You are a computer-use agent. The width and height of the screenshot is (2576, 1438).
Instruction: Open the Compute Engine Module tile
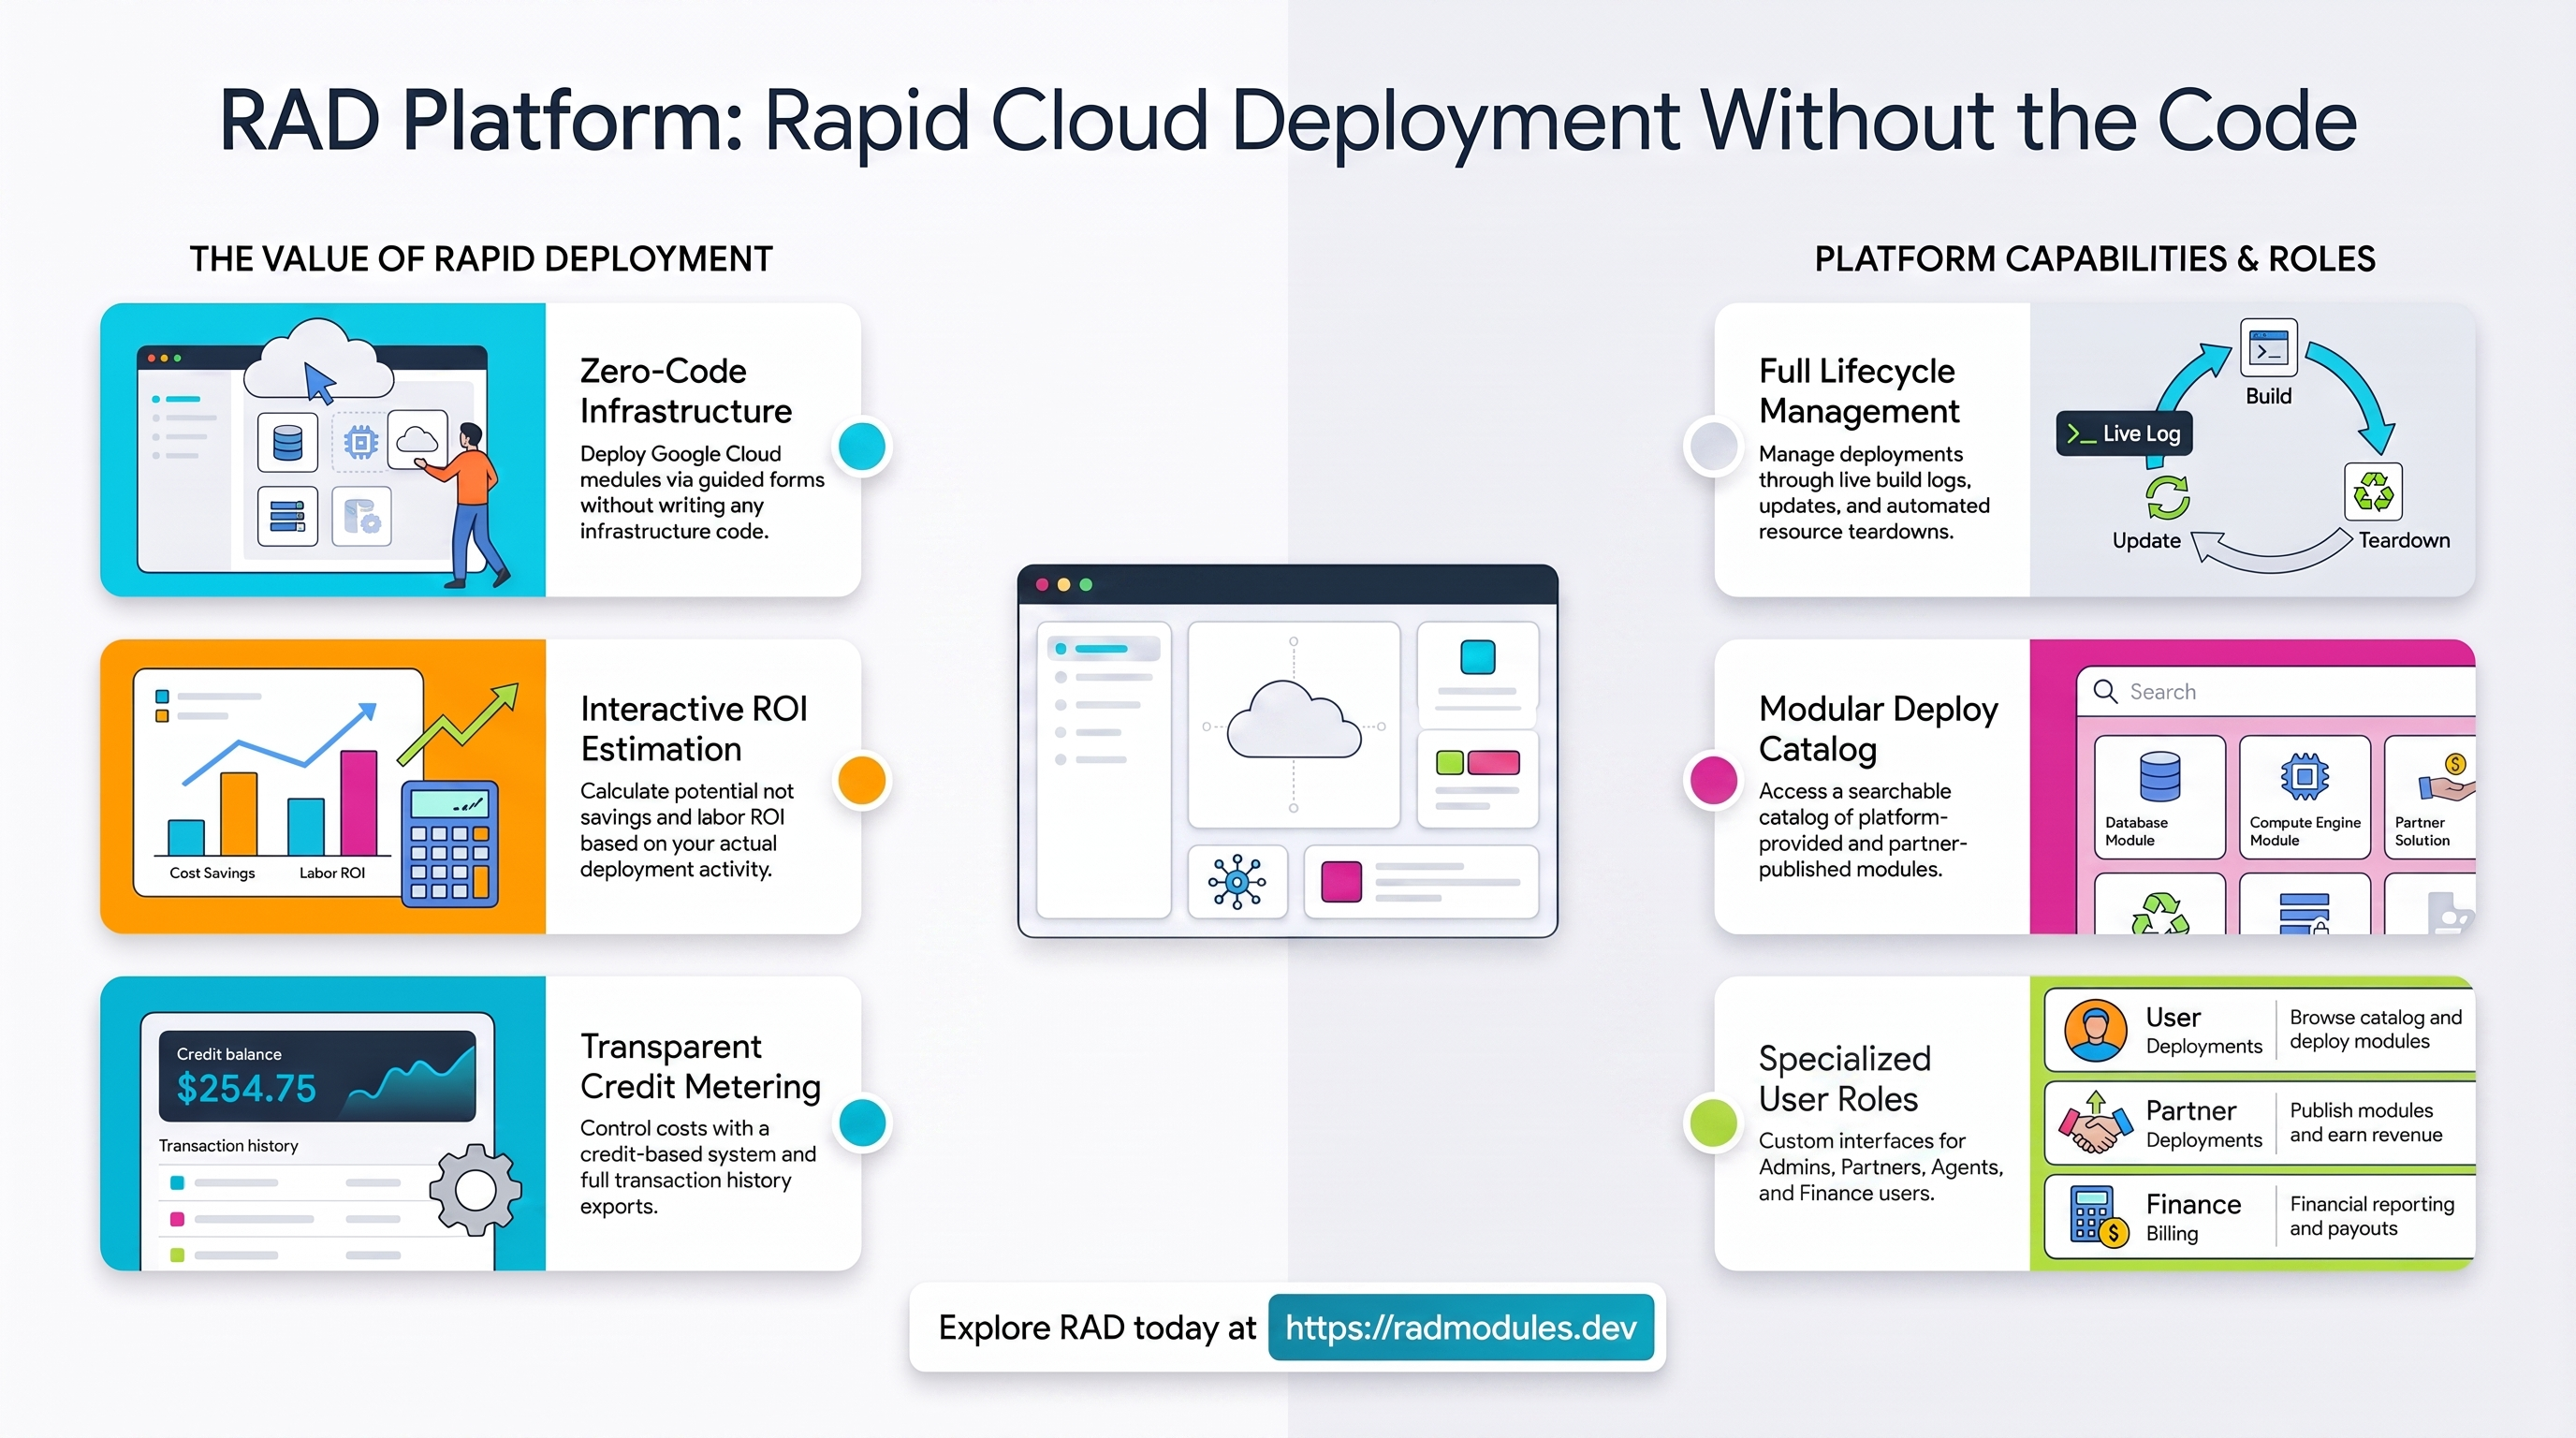coord(2304,797)
